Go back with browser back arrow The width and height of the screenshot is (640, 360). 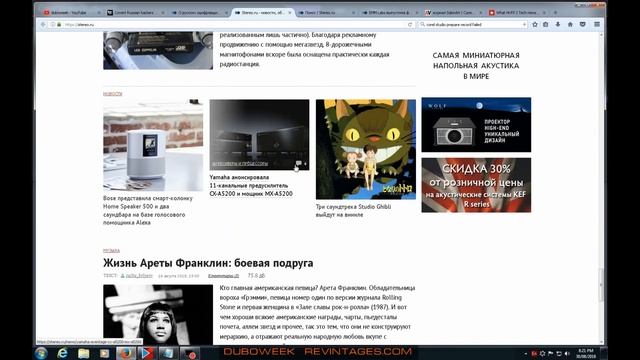(43, 24)
